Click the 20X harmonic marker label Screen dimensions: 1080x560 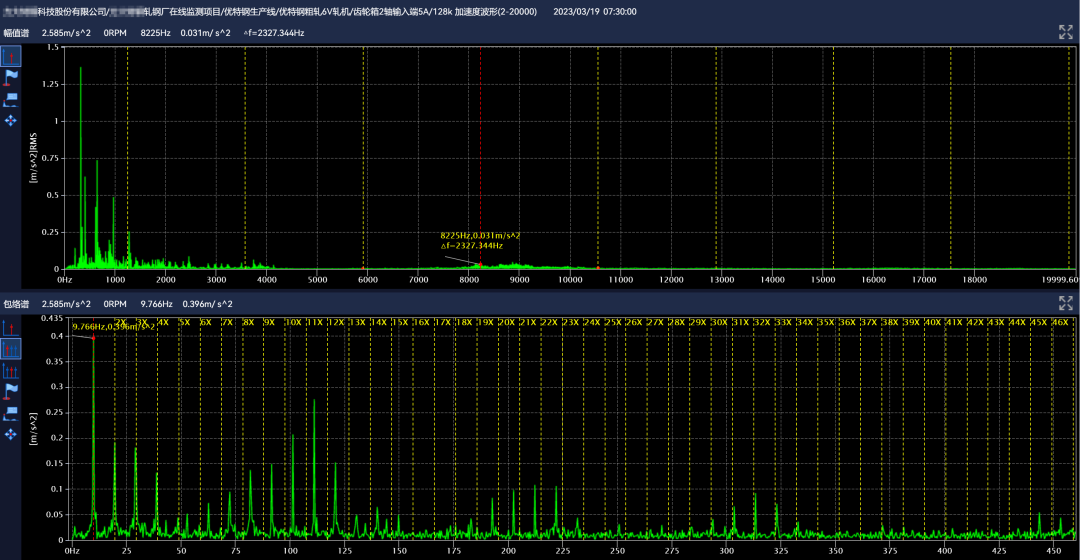(506, 323)
